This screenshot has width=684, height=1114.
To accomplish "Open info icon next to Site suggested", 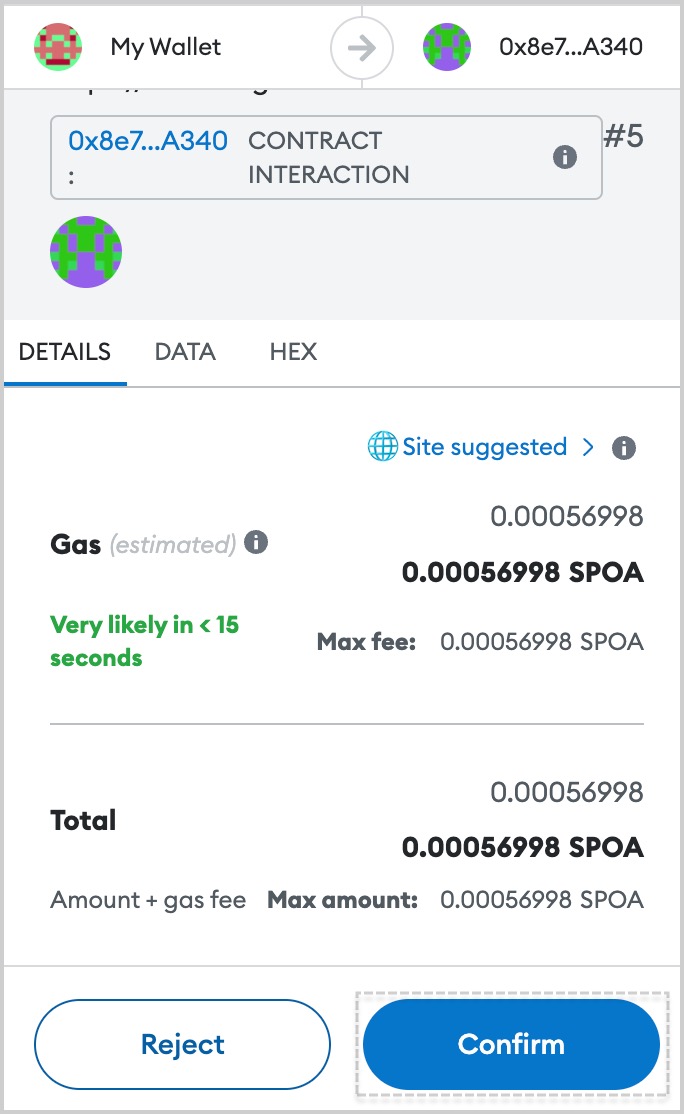I will 624,448.
